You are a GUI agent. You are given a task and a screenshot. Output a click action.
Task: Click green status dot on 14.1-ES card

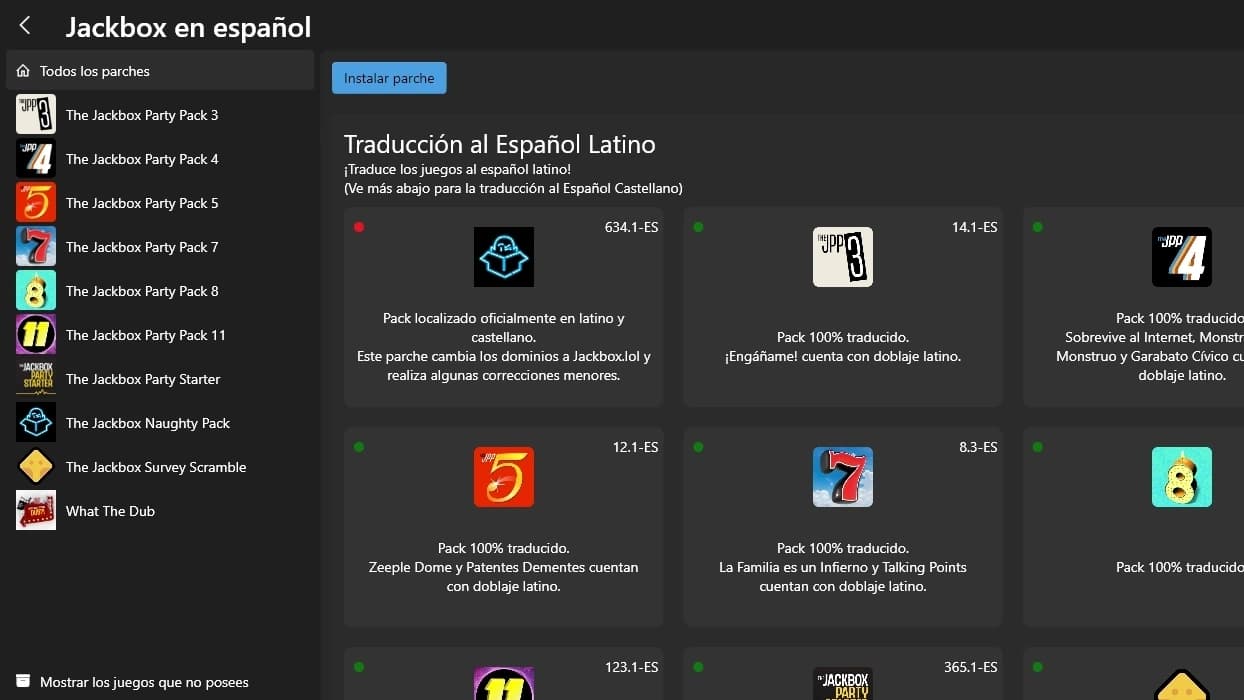pos(698,227)
